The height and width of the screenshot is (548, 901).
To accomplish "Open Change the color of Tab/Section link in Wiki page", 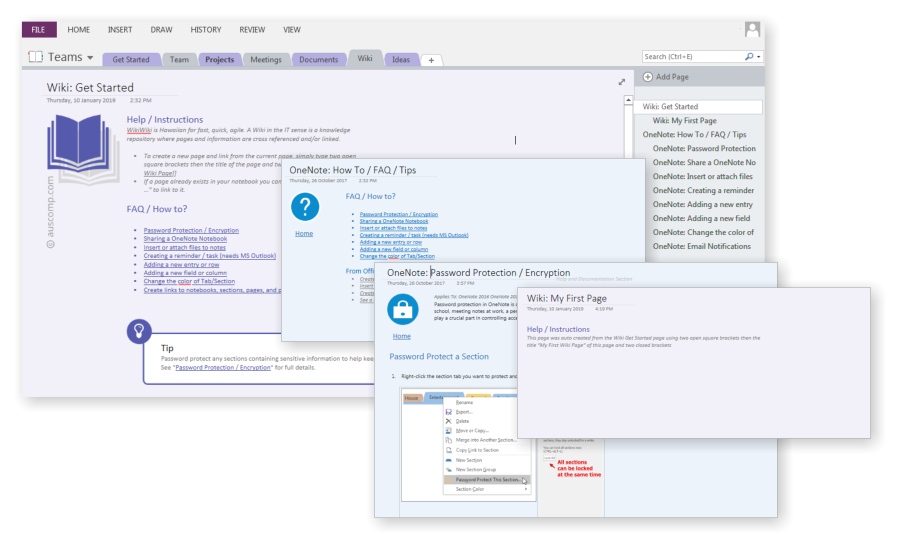I will pyautogui.click(x=189, y=281).
